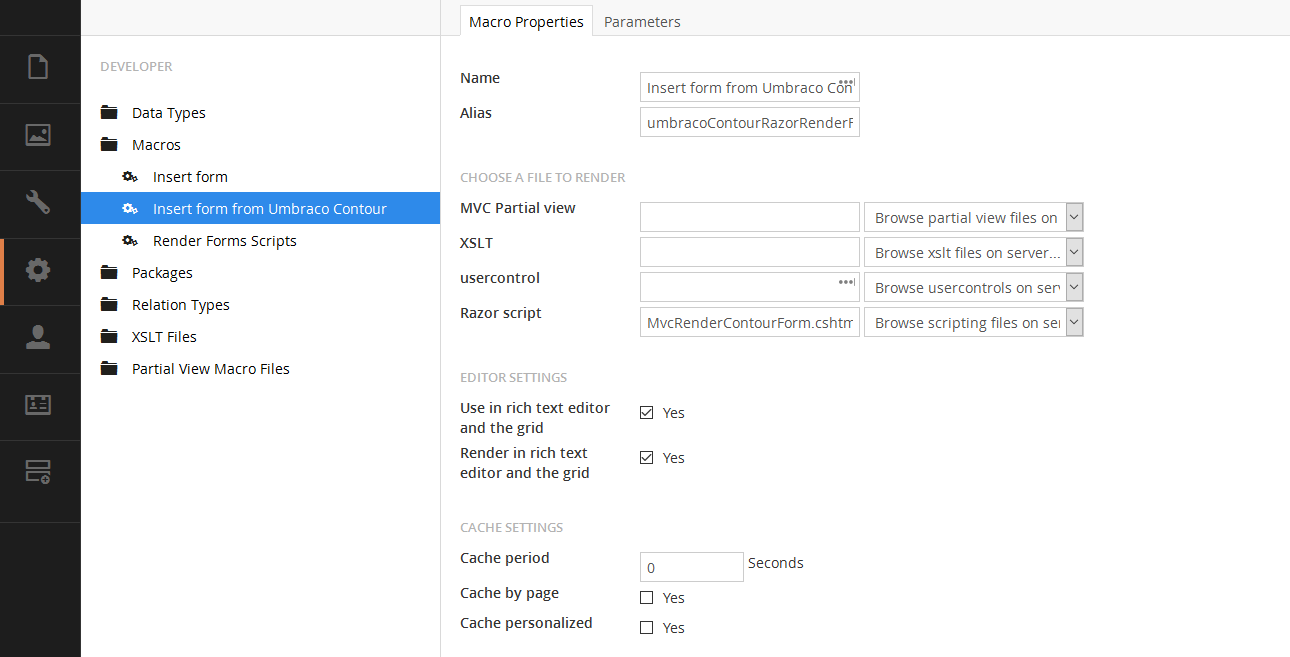Screen dimensions: 1290x657
Task: Switch to the Macro Properties tab
Action: pos(526,21)
